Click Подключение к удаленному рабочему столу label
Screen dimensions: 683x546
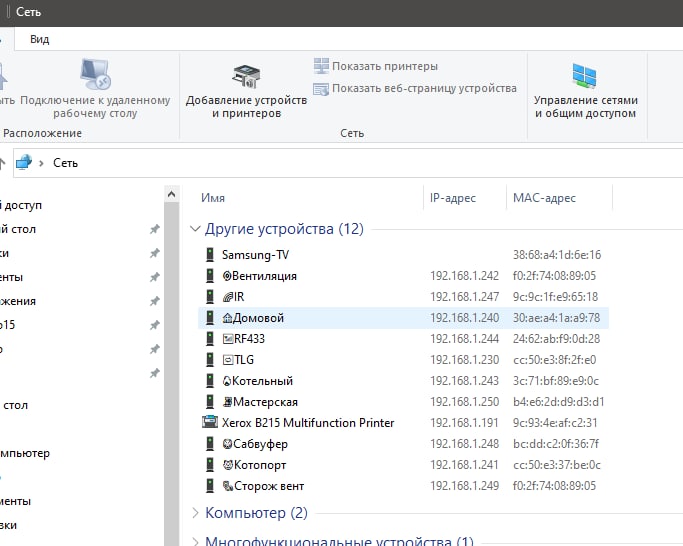tap(95, 107)
